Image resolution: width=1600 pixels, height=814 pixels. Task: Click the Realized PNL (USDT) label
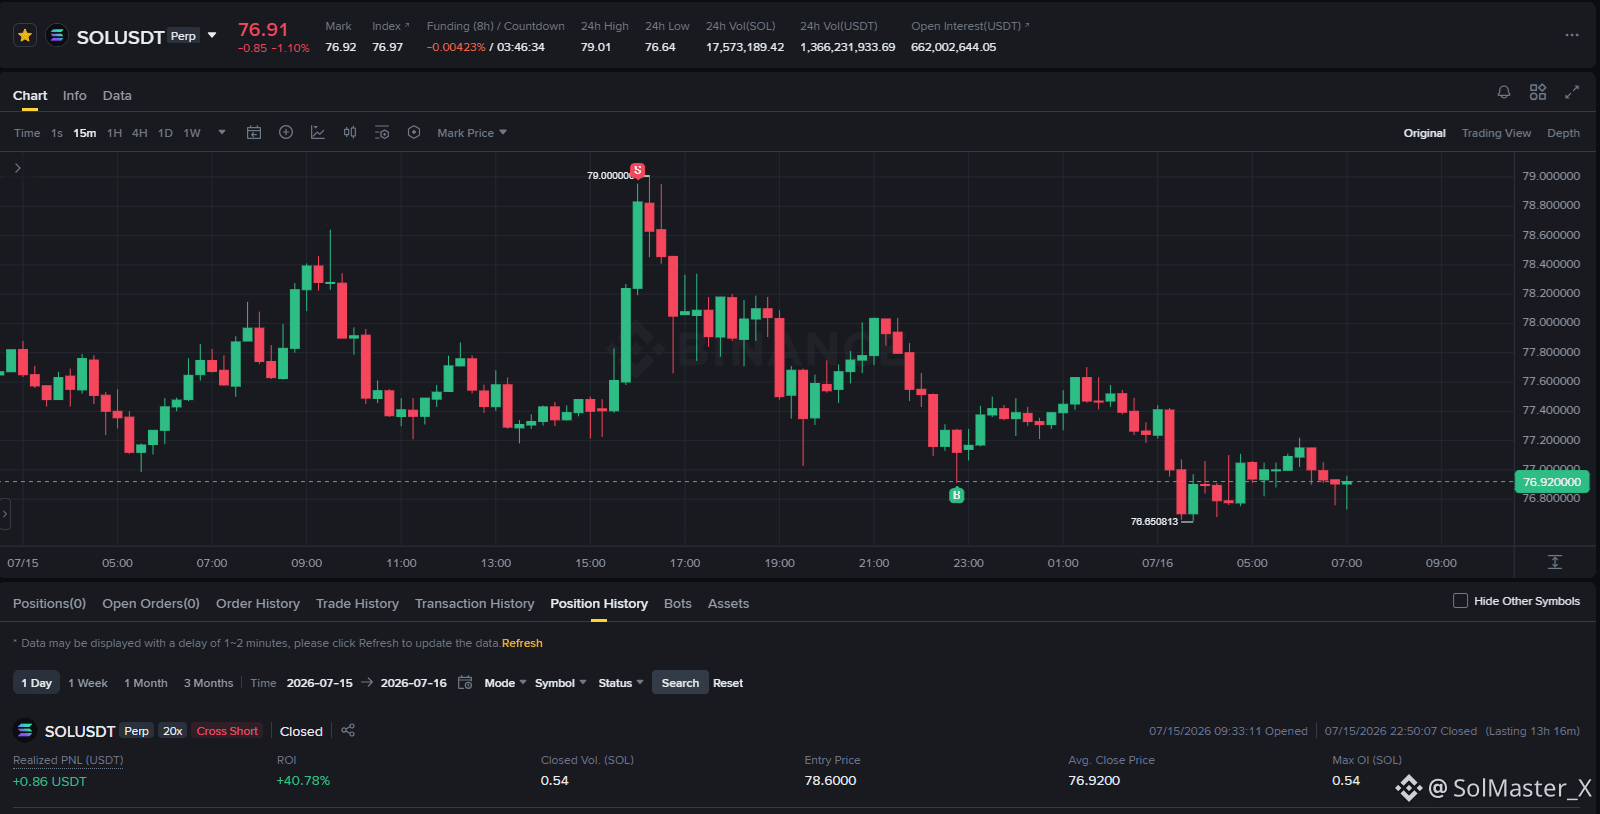pos(68,760)
